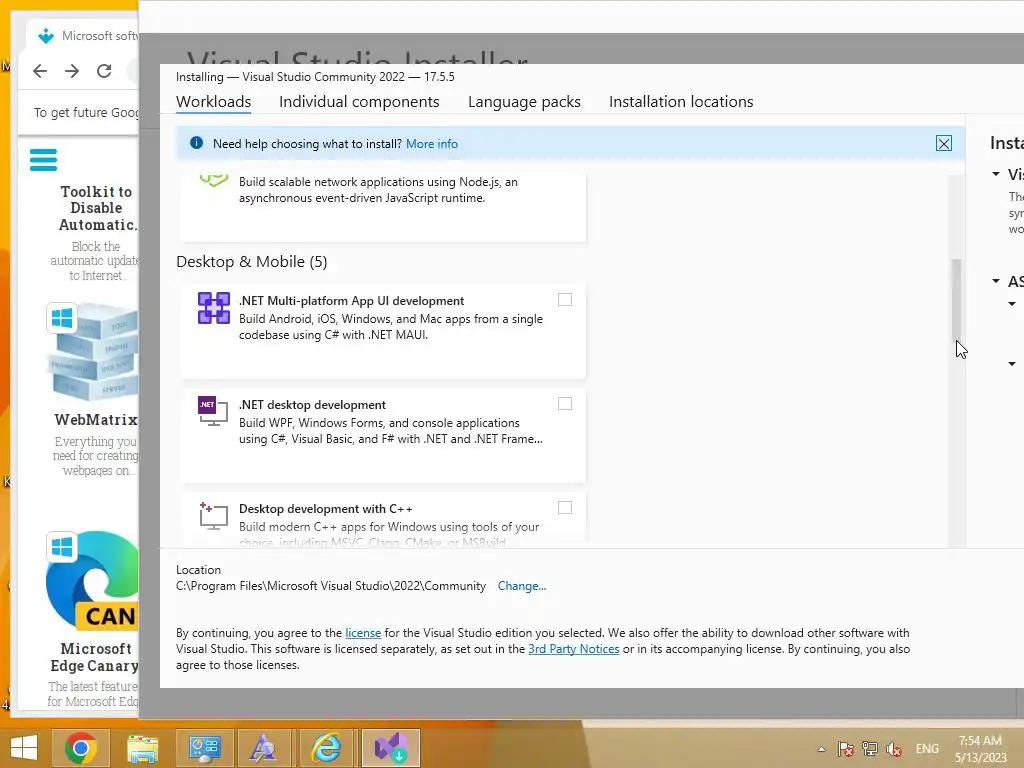
Task: Open File Explorer from the taskbar
Action: point(142,748)
